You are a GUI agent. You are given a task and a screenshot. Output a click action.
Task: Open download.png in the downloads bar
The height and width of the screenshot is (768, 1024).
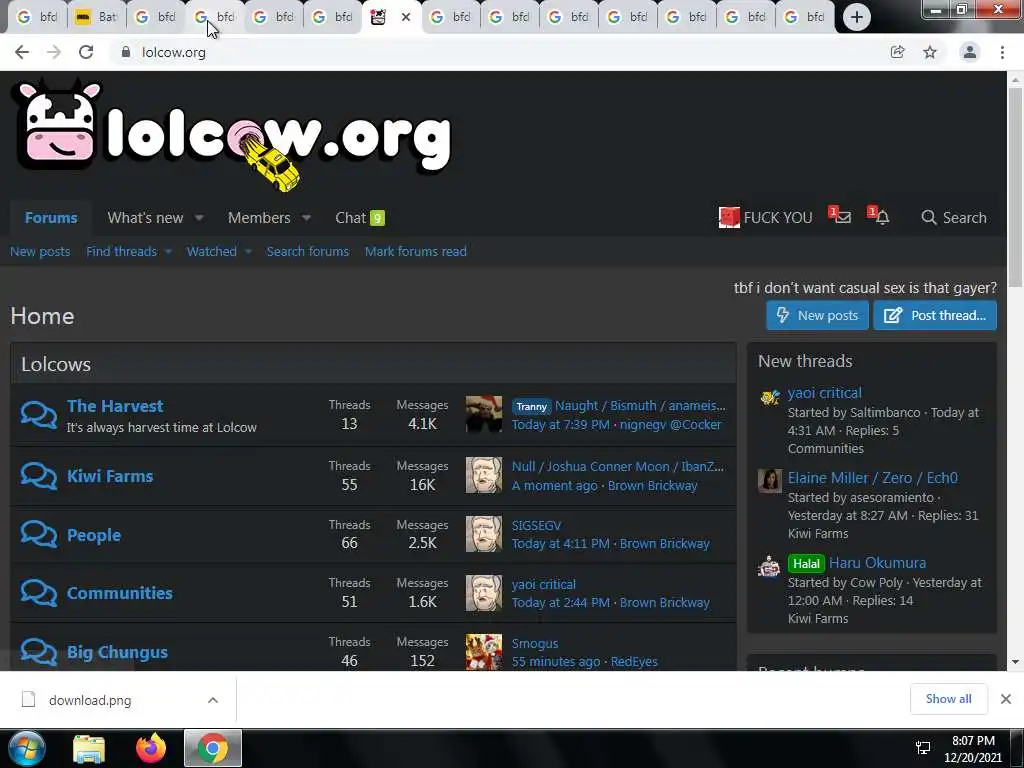click(90, 700)
